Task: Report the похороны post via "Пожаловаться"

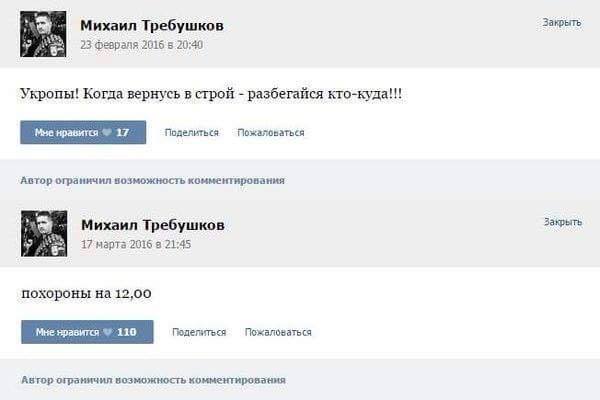Action: 278,332
